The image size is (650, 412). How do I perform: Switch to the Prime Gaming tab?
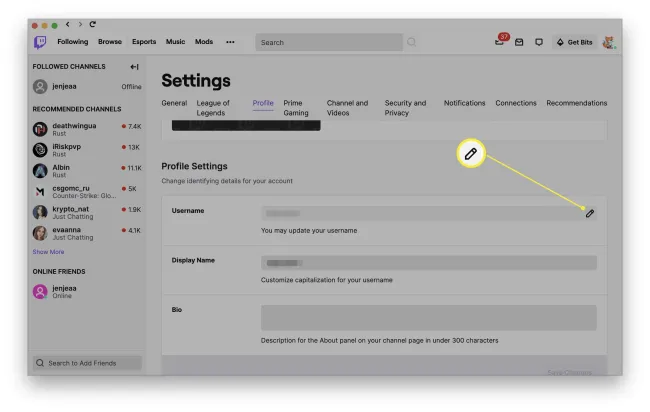[x=296, y=108]
